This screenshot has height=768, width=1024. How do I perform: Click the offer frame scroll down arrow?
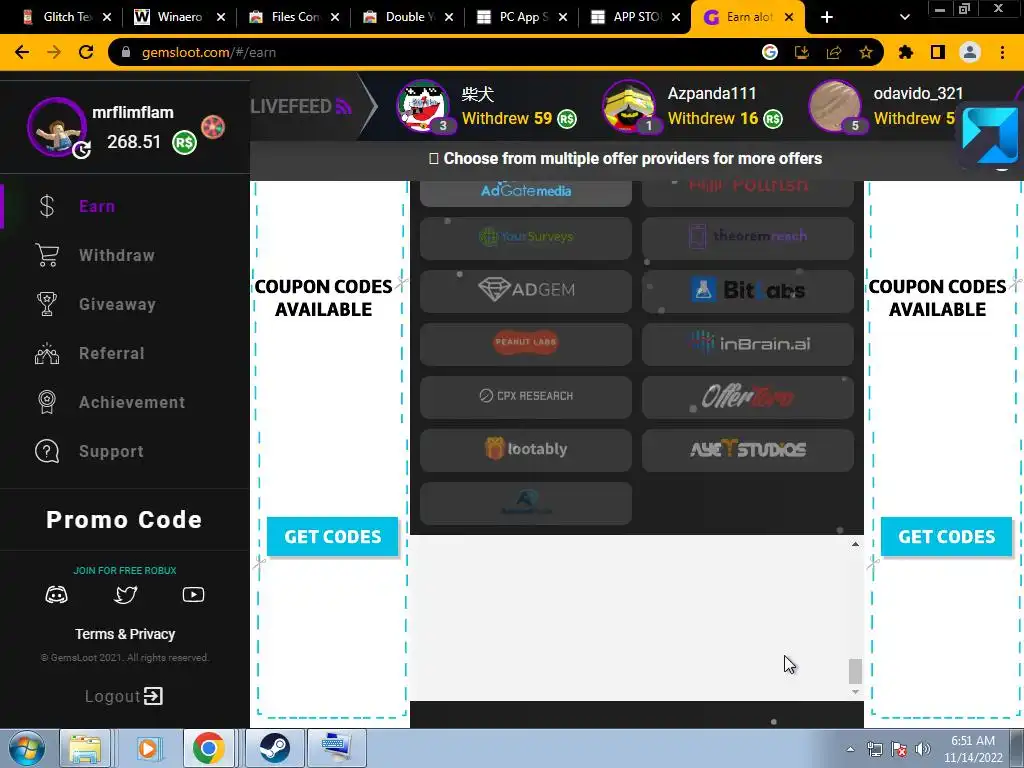pos(855,692)
